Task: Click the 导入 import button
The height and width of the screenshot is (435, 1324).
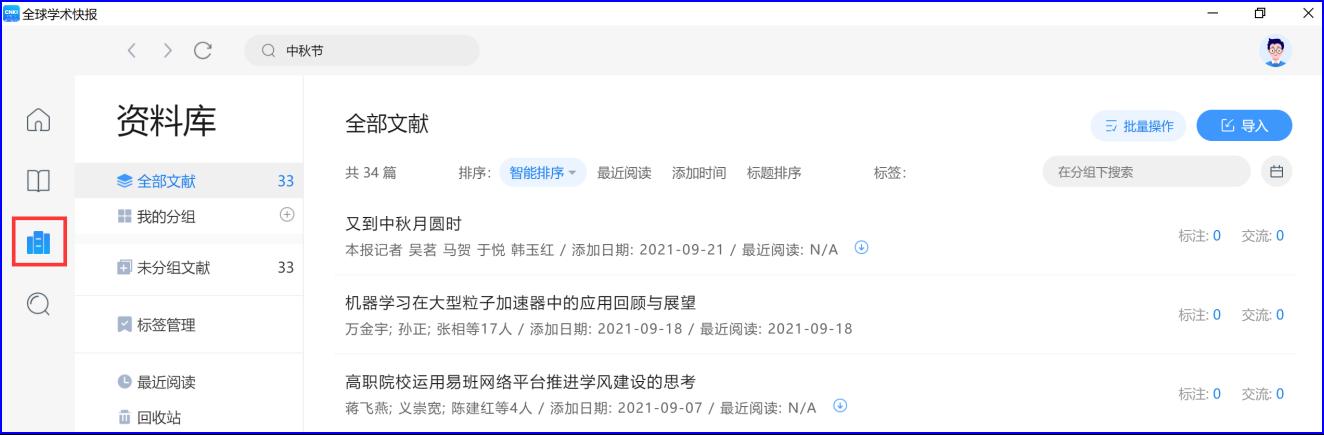Action: point(1244,126)
